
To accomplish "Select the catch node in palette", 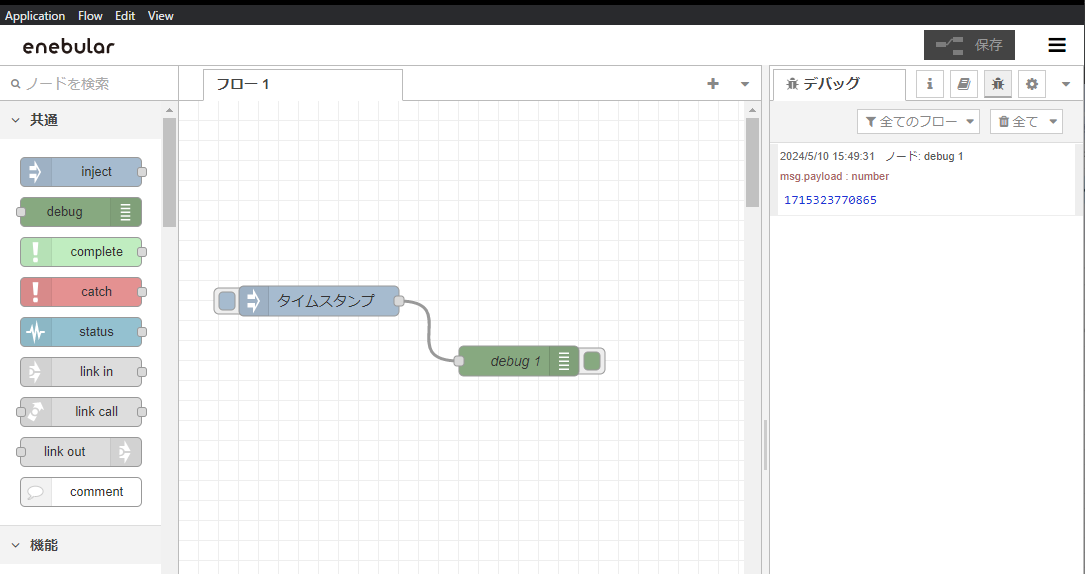I will 81,292.
